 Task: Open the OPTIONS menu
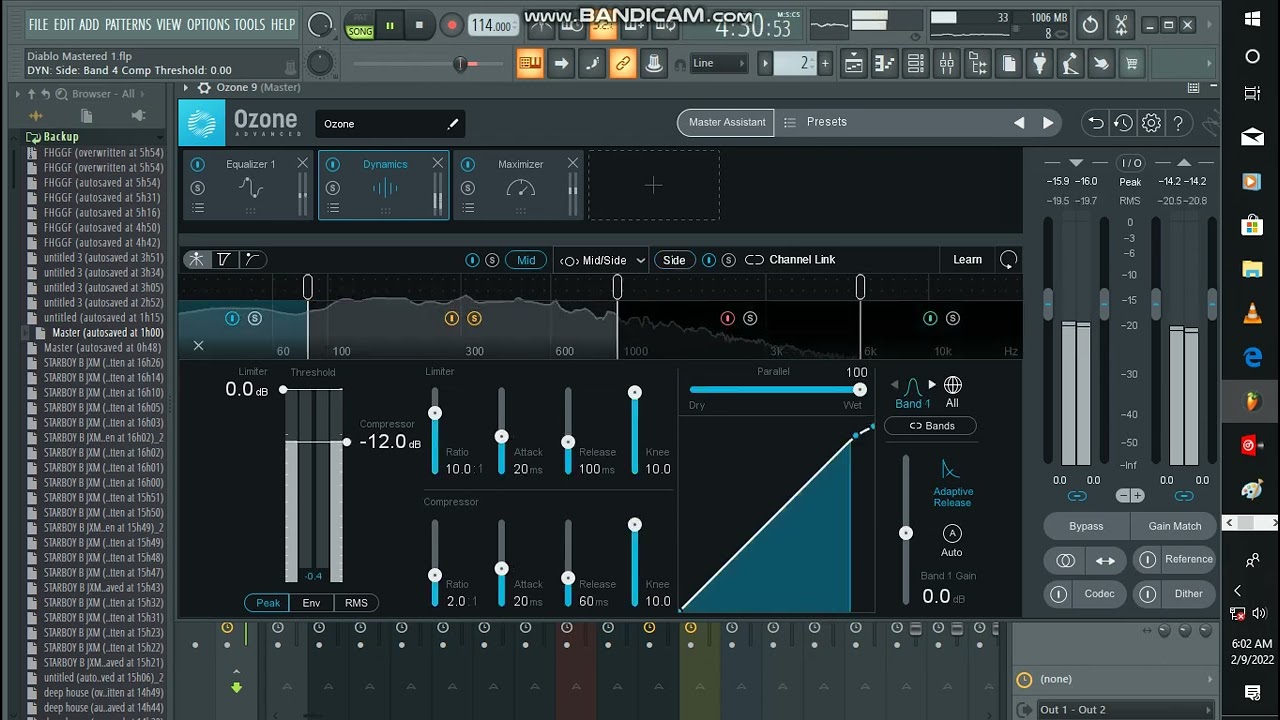pyautogui.click(x=208, y=24)
